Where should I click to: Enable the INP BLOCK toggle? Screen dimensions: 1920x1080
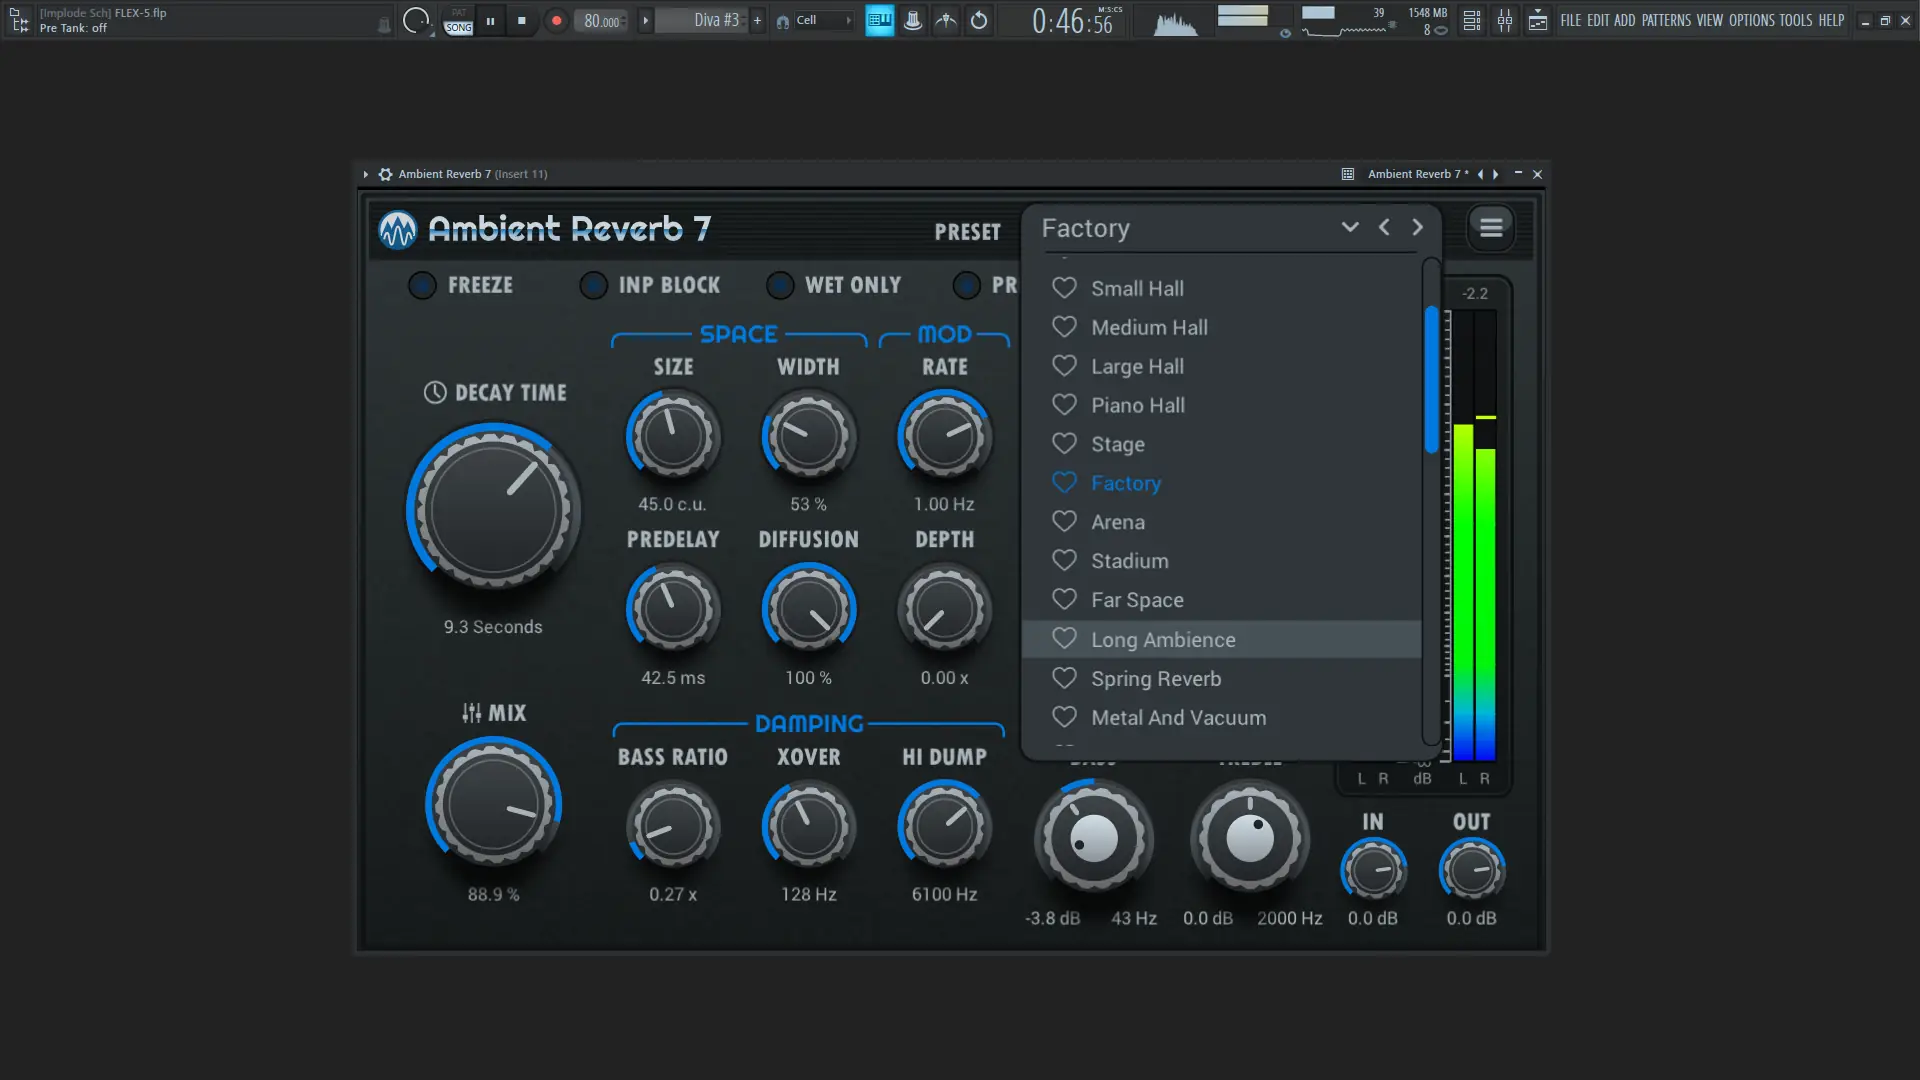point(593,286)
